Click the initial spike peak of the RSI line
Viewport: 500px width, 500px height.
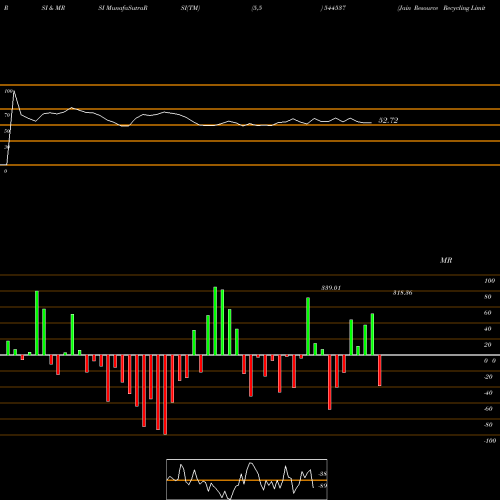[x=14, y=91]
